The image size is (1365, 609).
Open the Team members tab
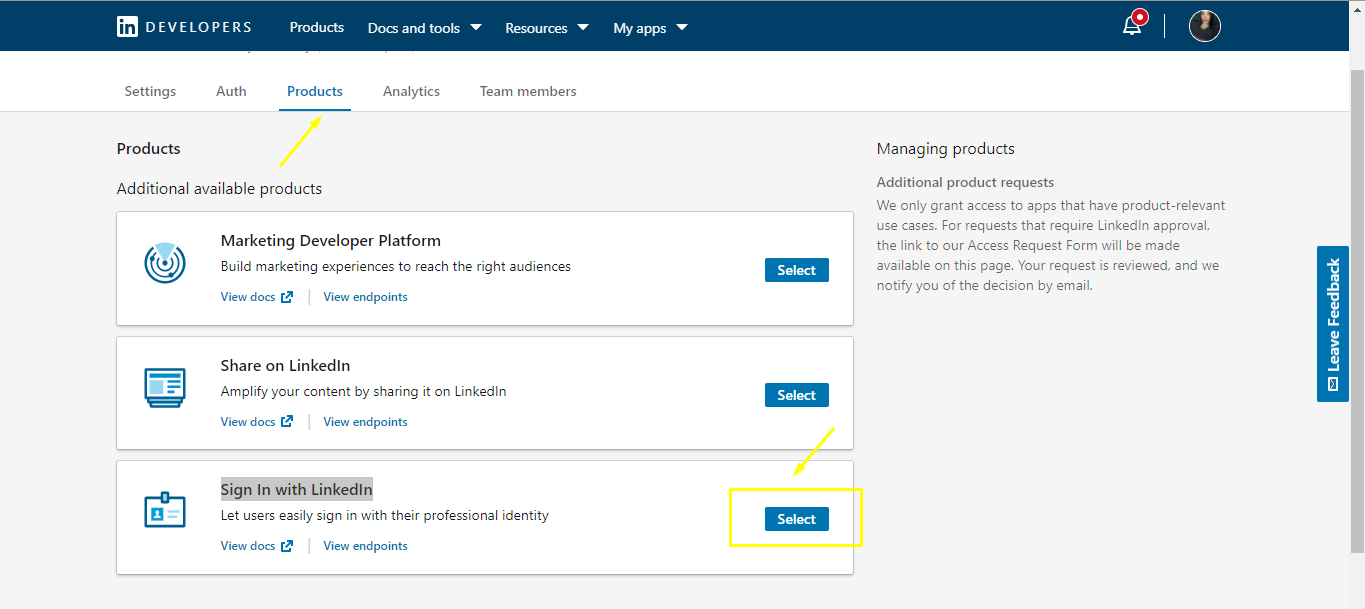click(528, 91)
